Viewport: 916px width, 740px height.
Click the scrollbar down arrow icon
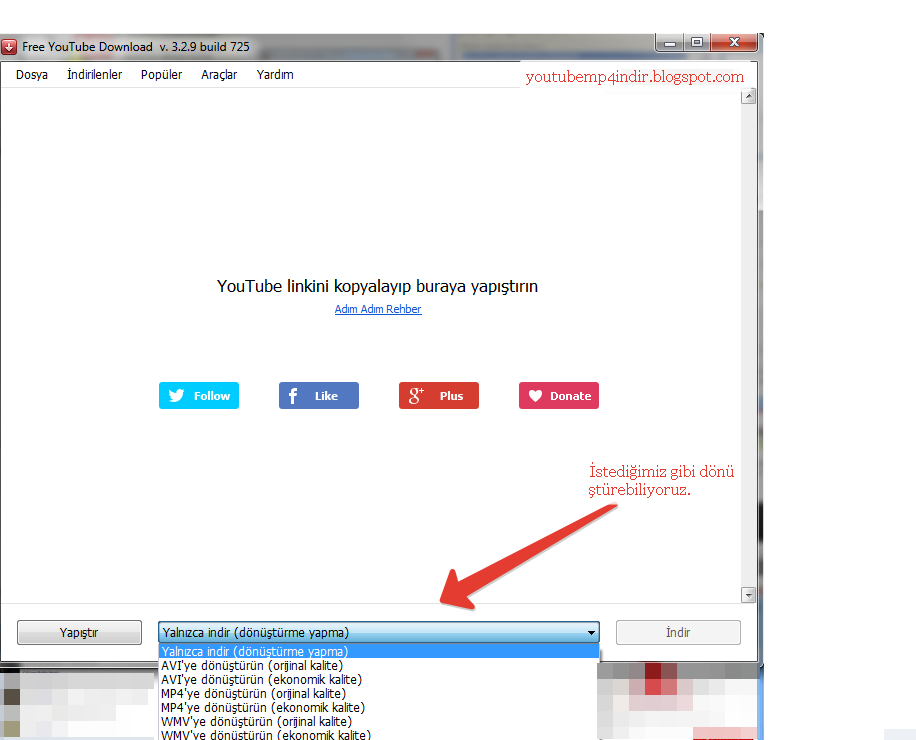[x=748, y=595]
